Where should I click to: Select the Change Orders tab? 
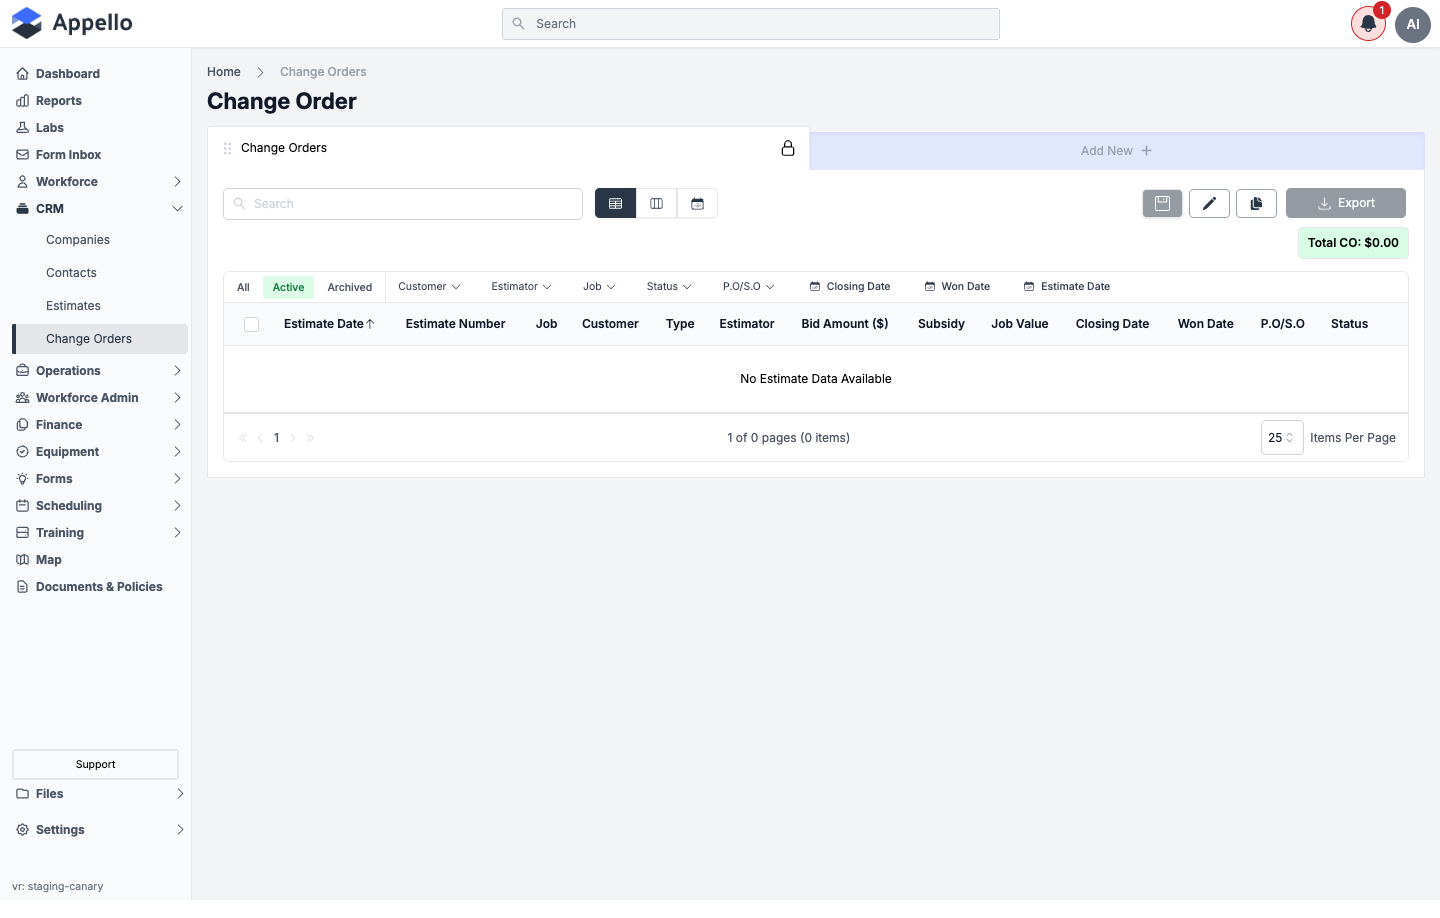(x=508, y=148)
